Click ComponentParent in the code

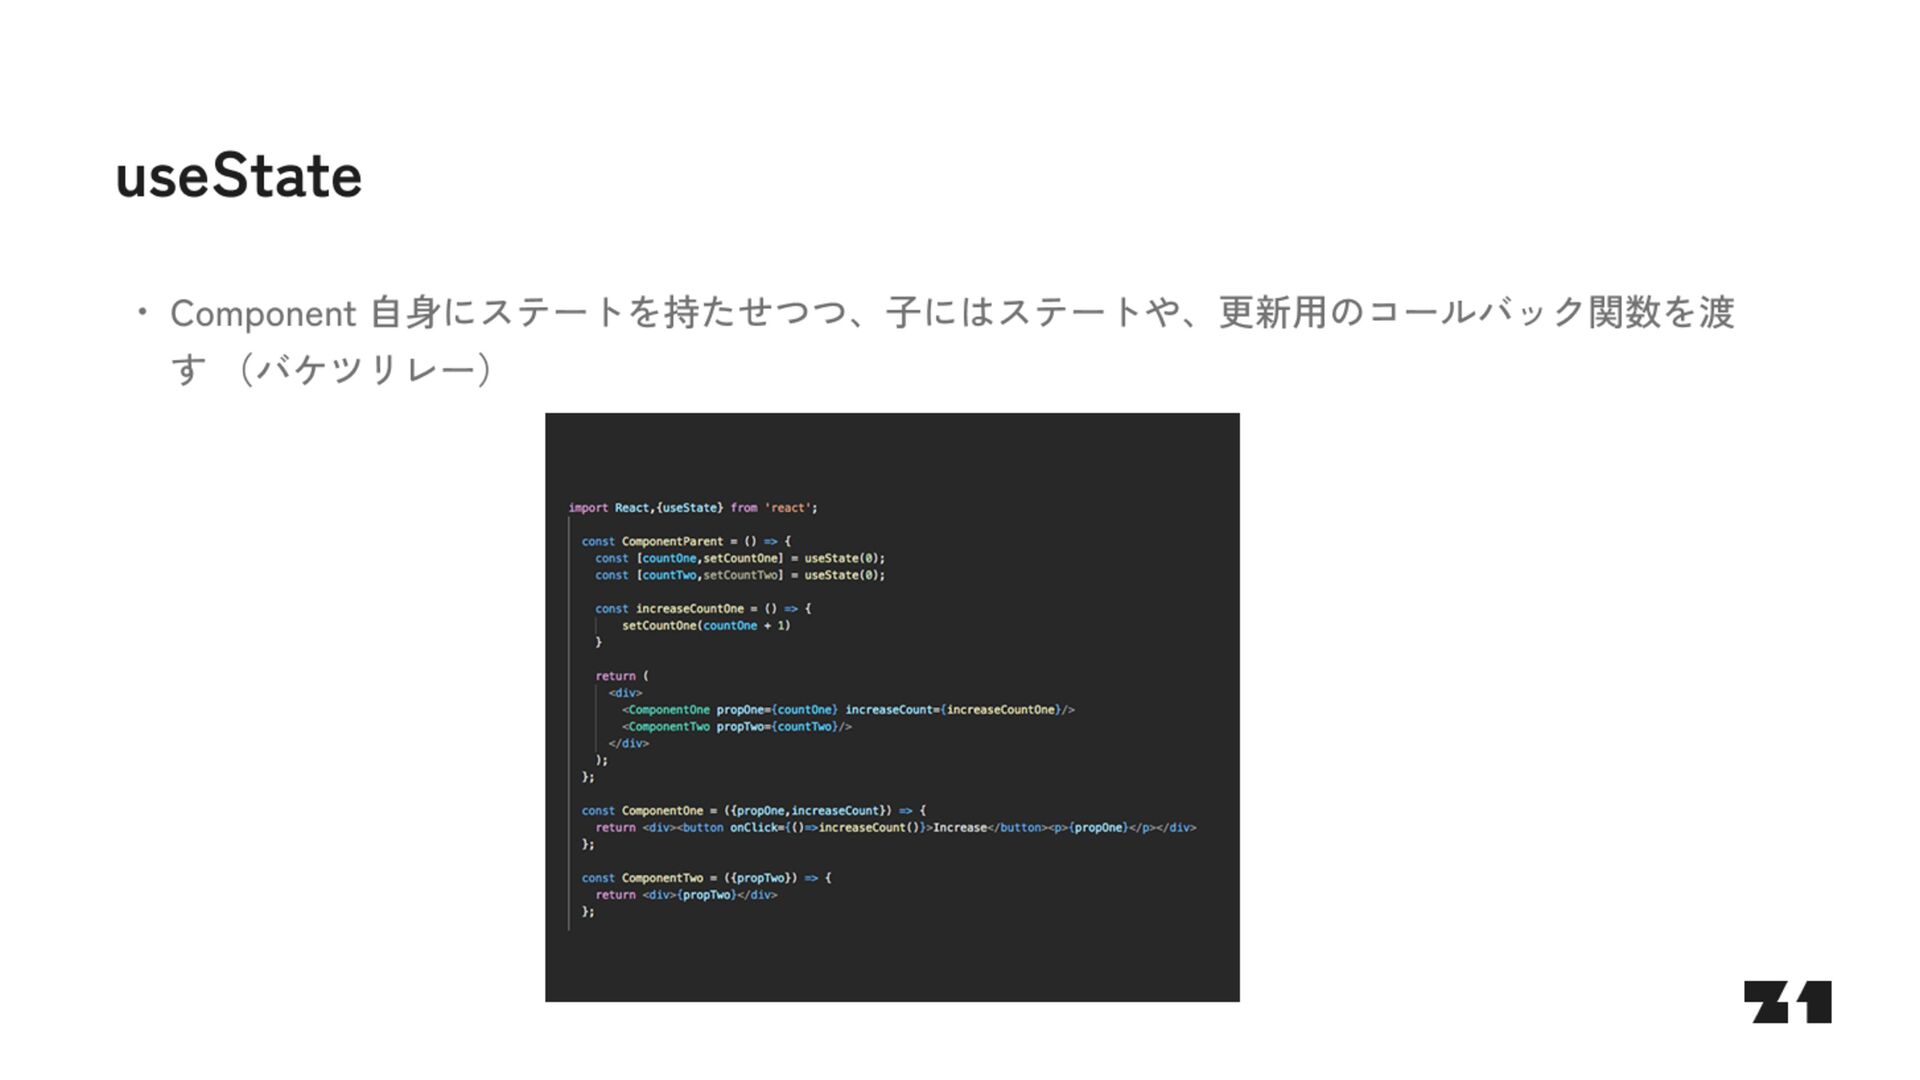pos(671,541)
